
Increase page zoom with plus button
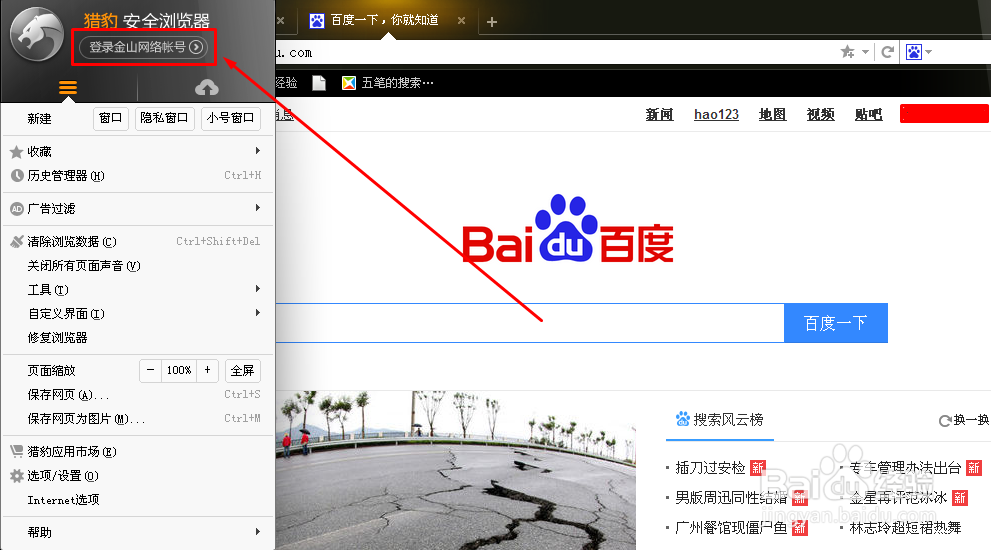coord(207,370)
